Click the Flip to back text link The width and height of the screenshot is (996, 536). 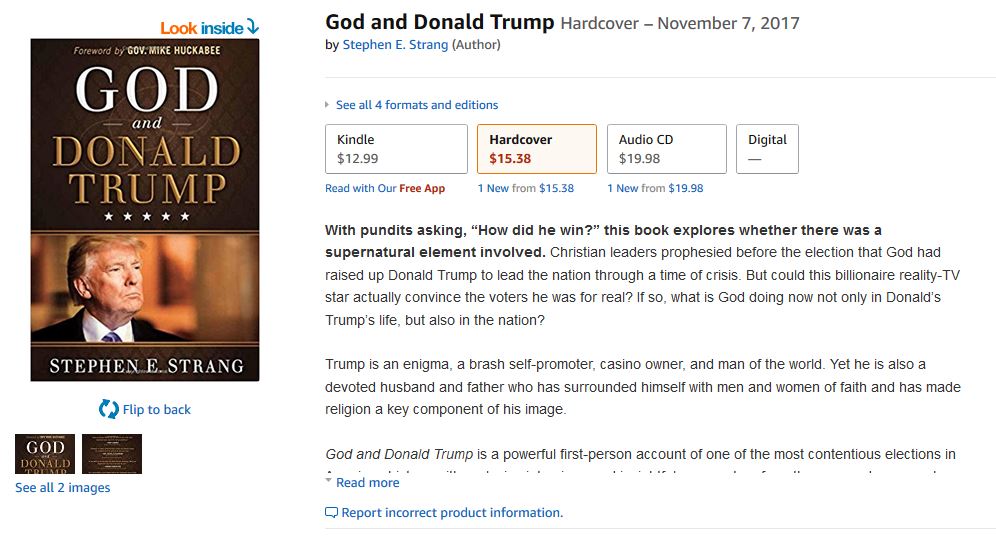(x=156, y=409)
